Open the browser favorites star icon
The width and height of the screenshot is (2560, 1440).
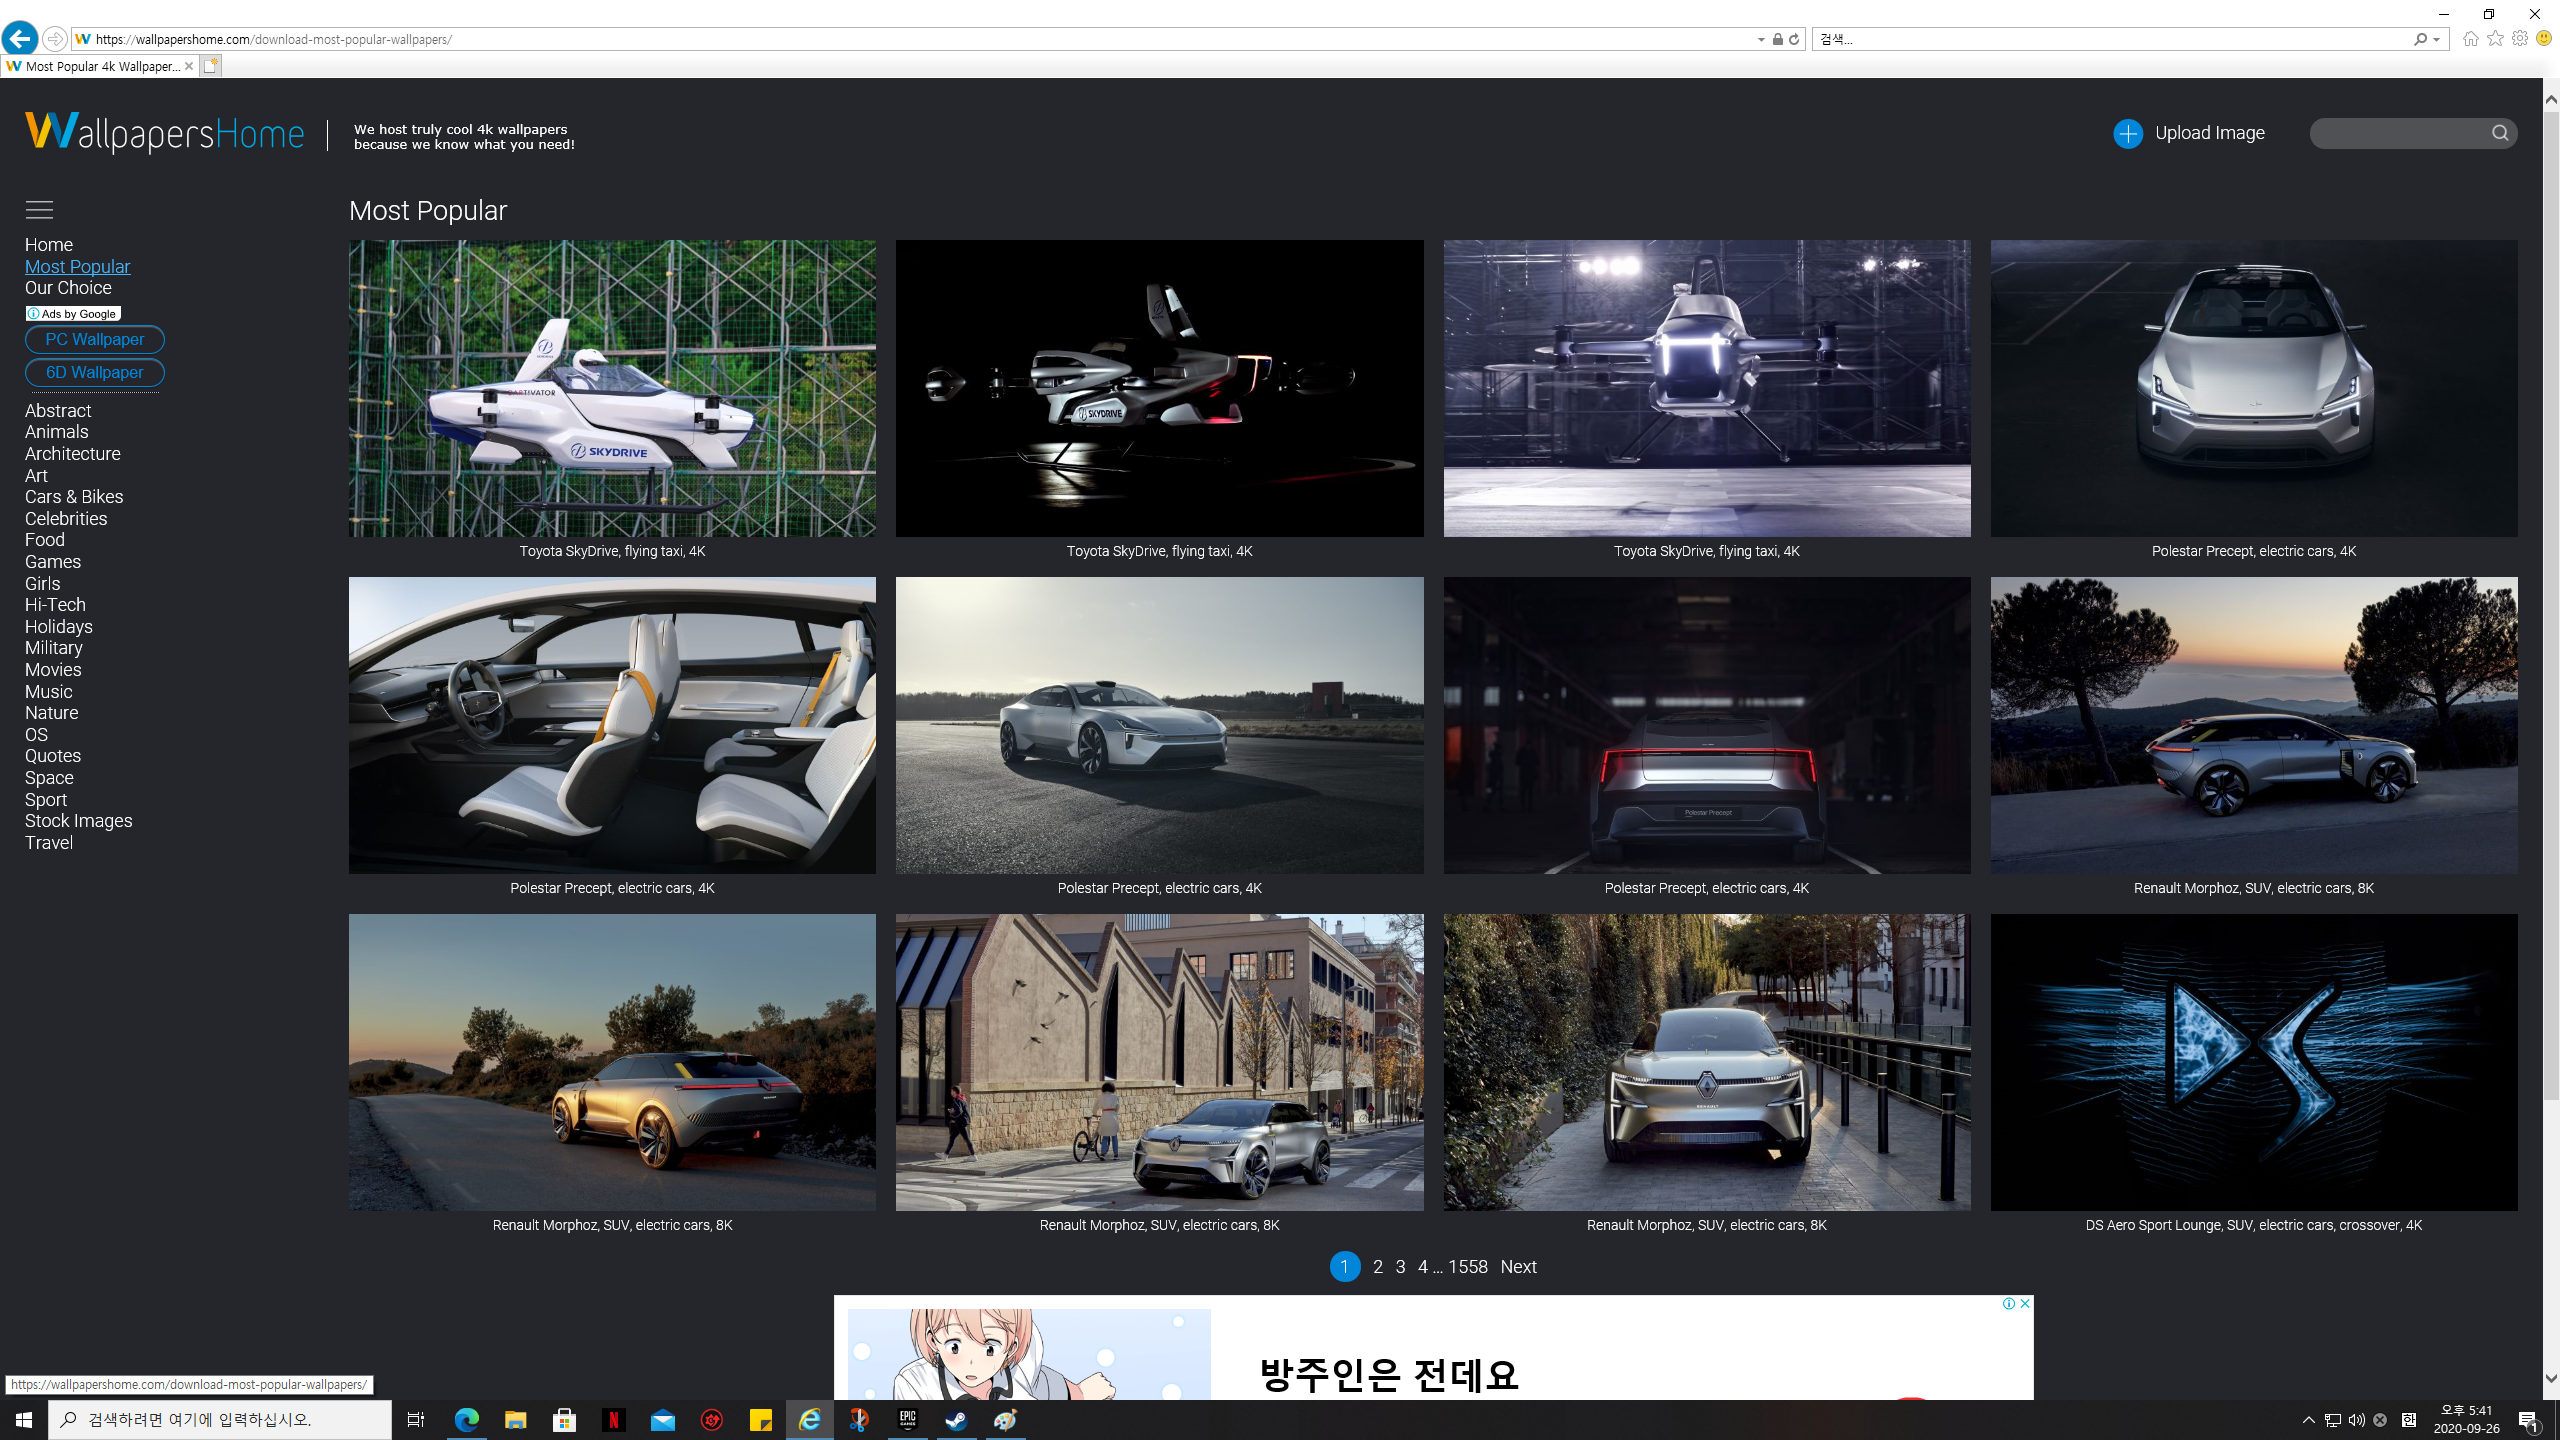(2495, 39)
